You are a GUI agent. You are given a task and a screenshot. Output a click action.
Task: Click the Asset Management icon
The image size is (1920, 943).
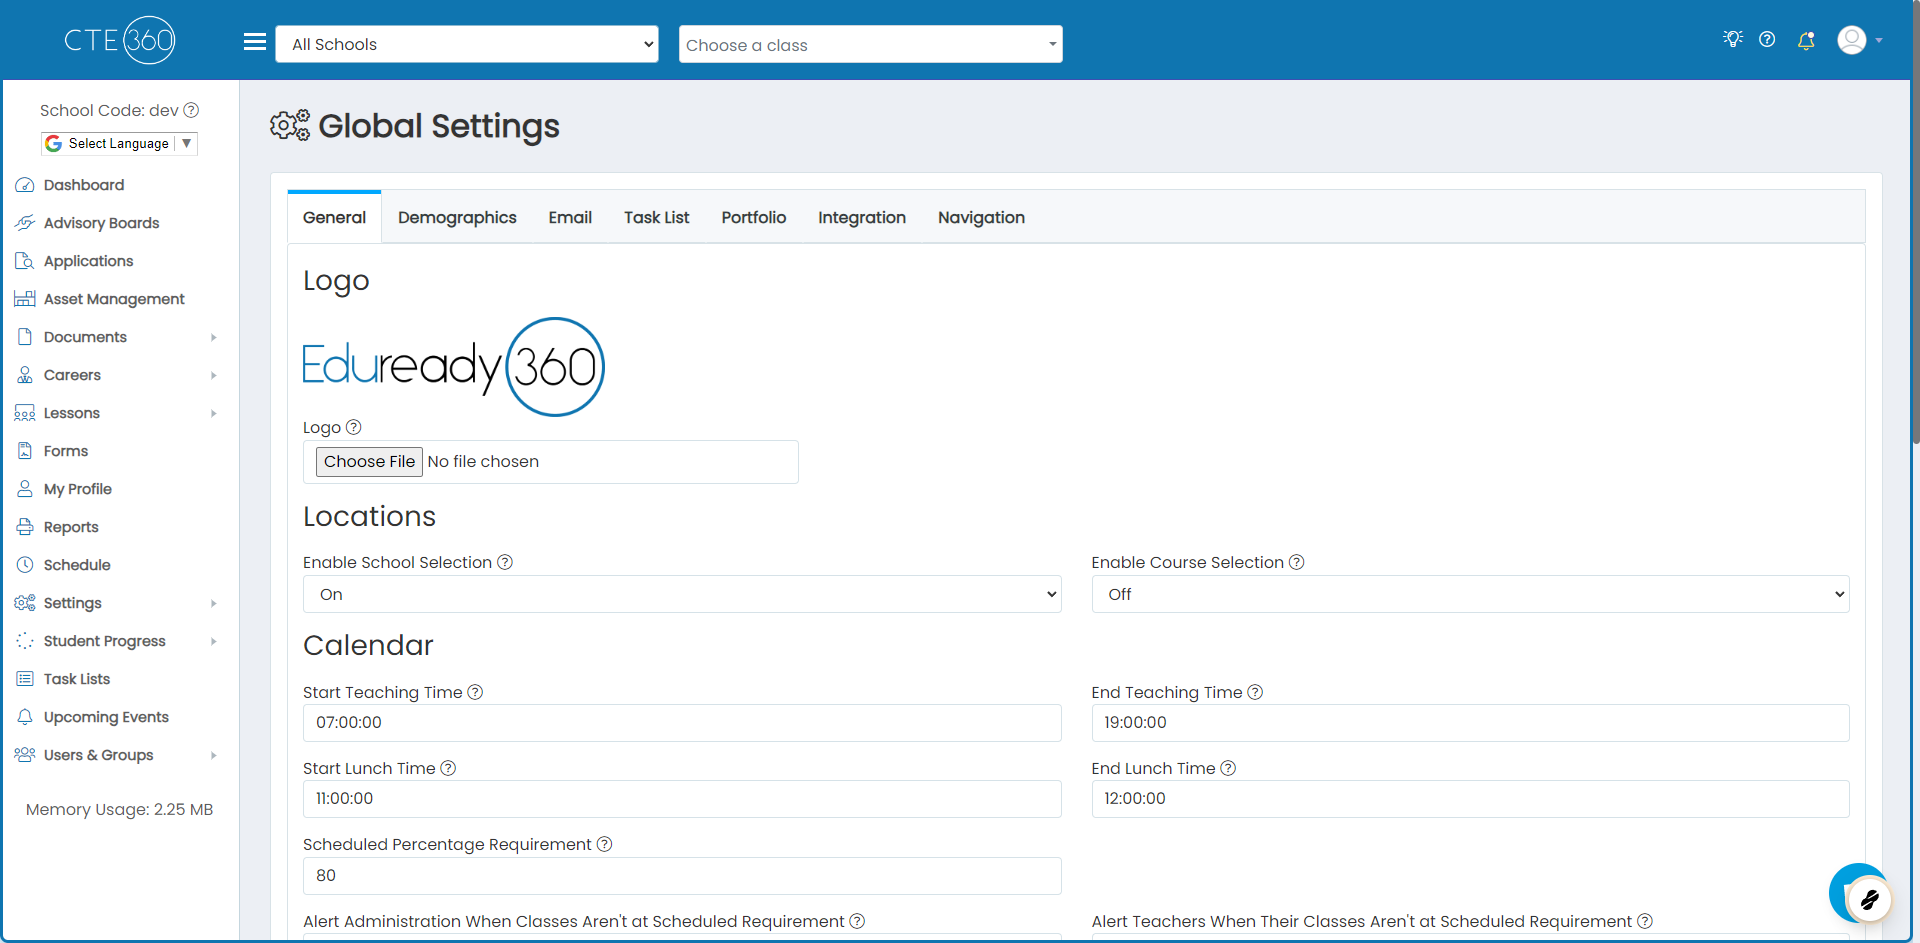(25, 299)
